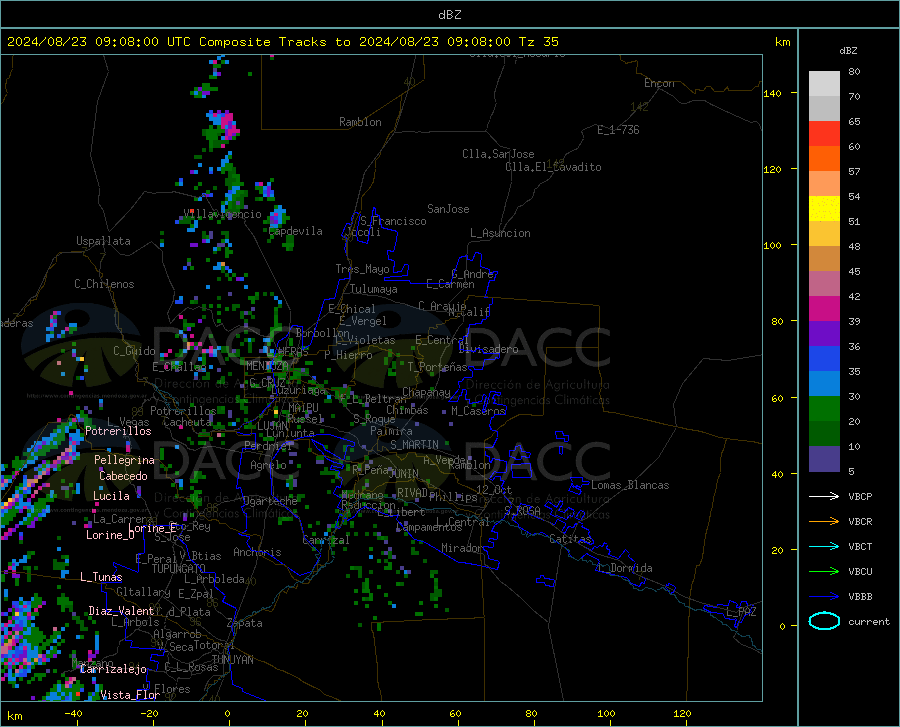The width and height of the screenshot is (900, 727).
Task: Click the Catitas map label
Action: tap(570, 539)
